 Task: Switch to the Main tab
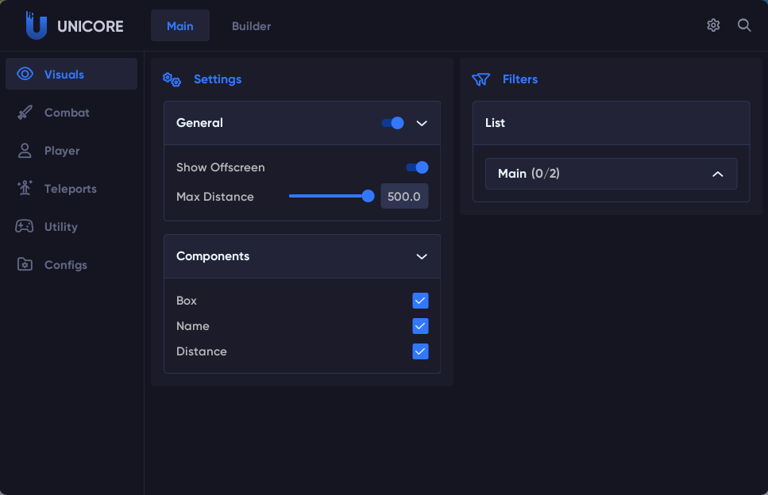click(x=180, y=25)
